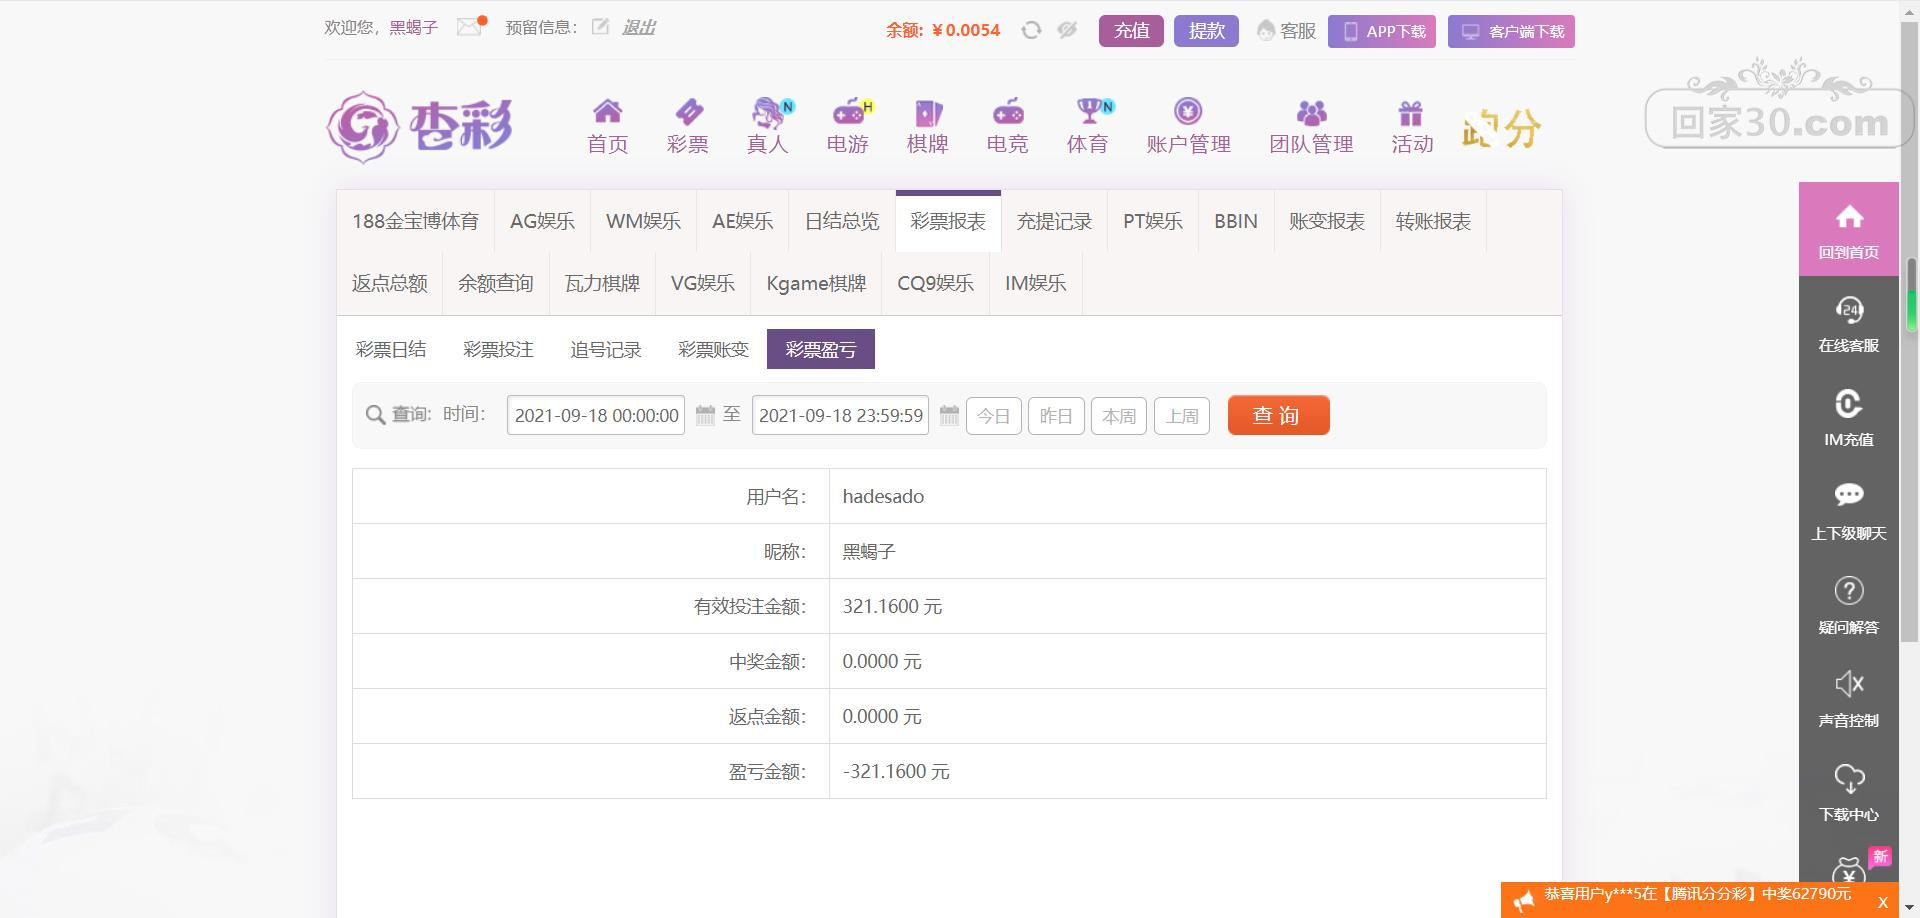
Task: Switch to 充提记录 tab
Action: pyautogui.click(x=1054, y=221)
